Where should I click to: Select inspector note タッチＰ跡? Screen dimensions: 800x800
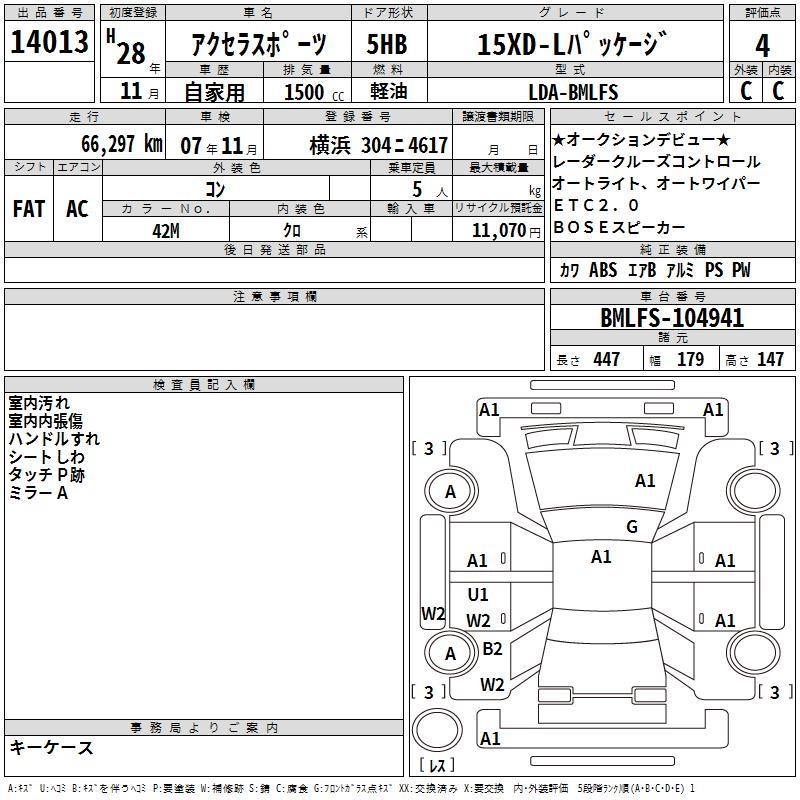[x=46, y=475]
